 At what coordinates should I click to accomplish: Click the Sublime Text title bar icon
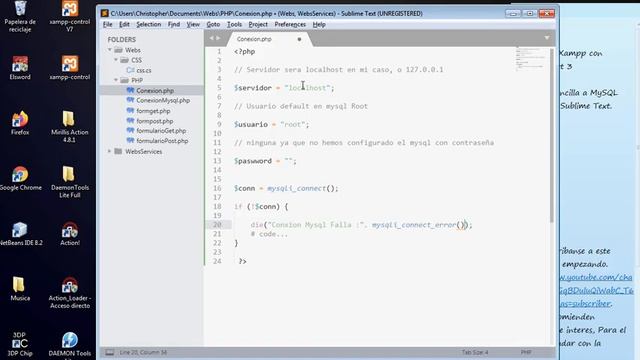tap(104, 13)
